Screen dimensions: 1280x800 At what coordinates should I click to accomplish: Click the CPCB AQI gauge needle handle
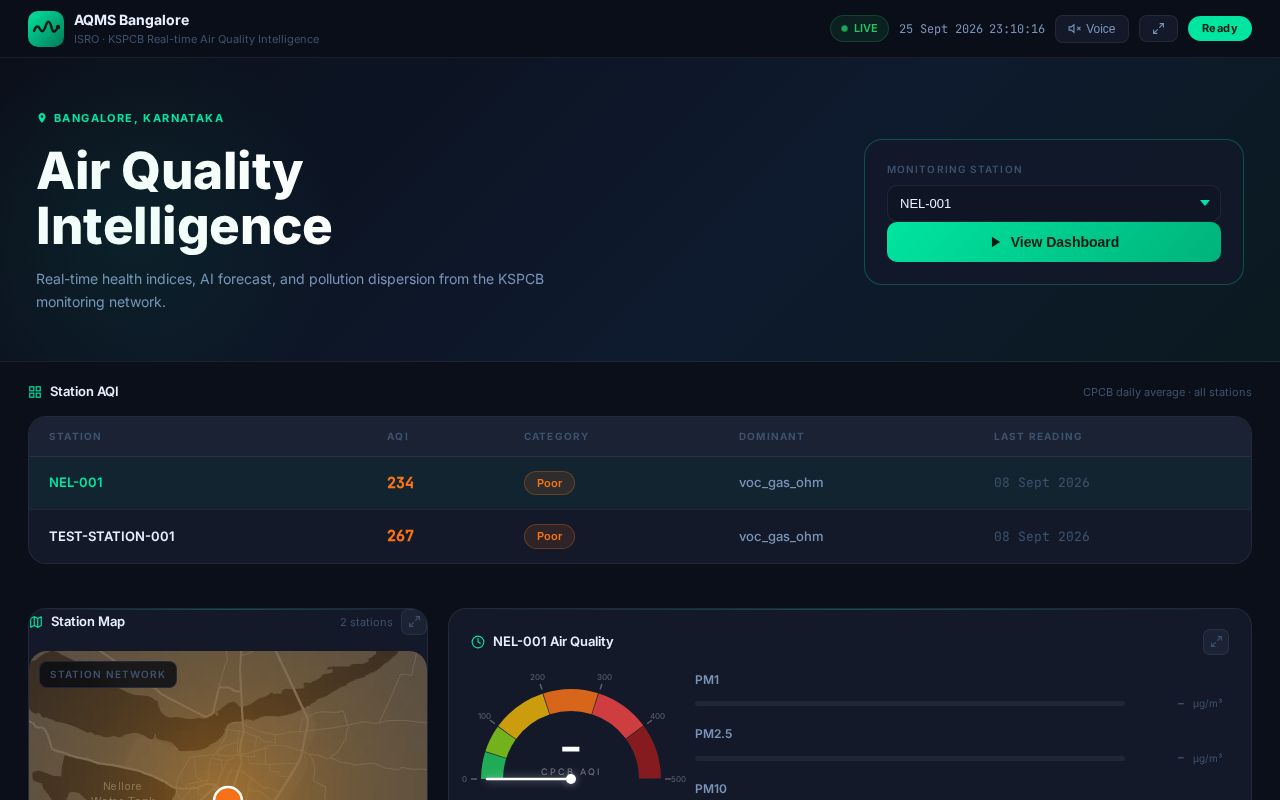570,779
